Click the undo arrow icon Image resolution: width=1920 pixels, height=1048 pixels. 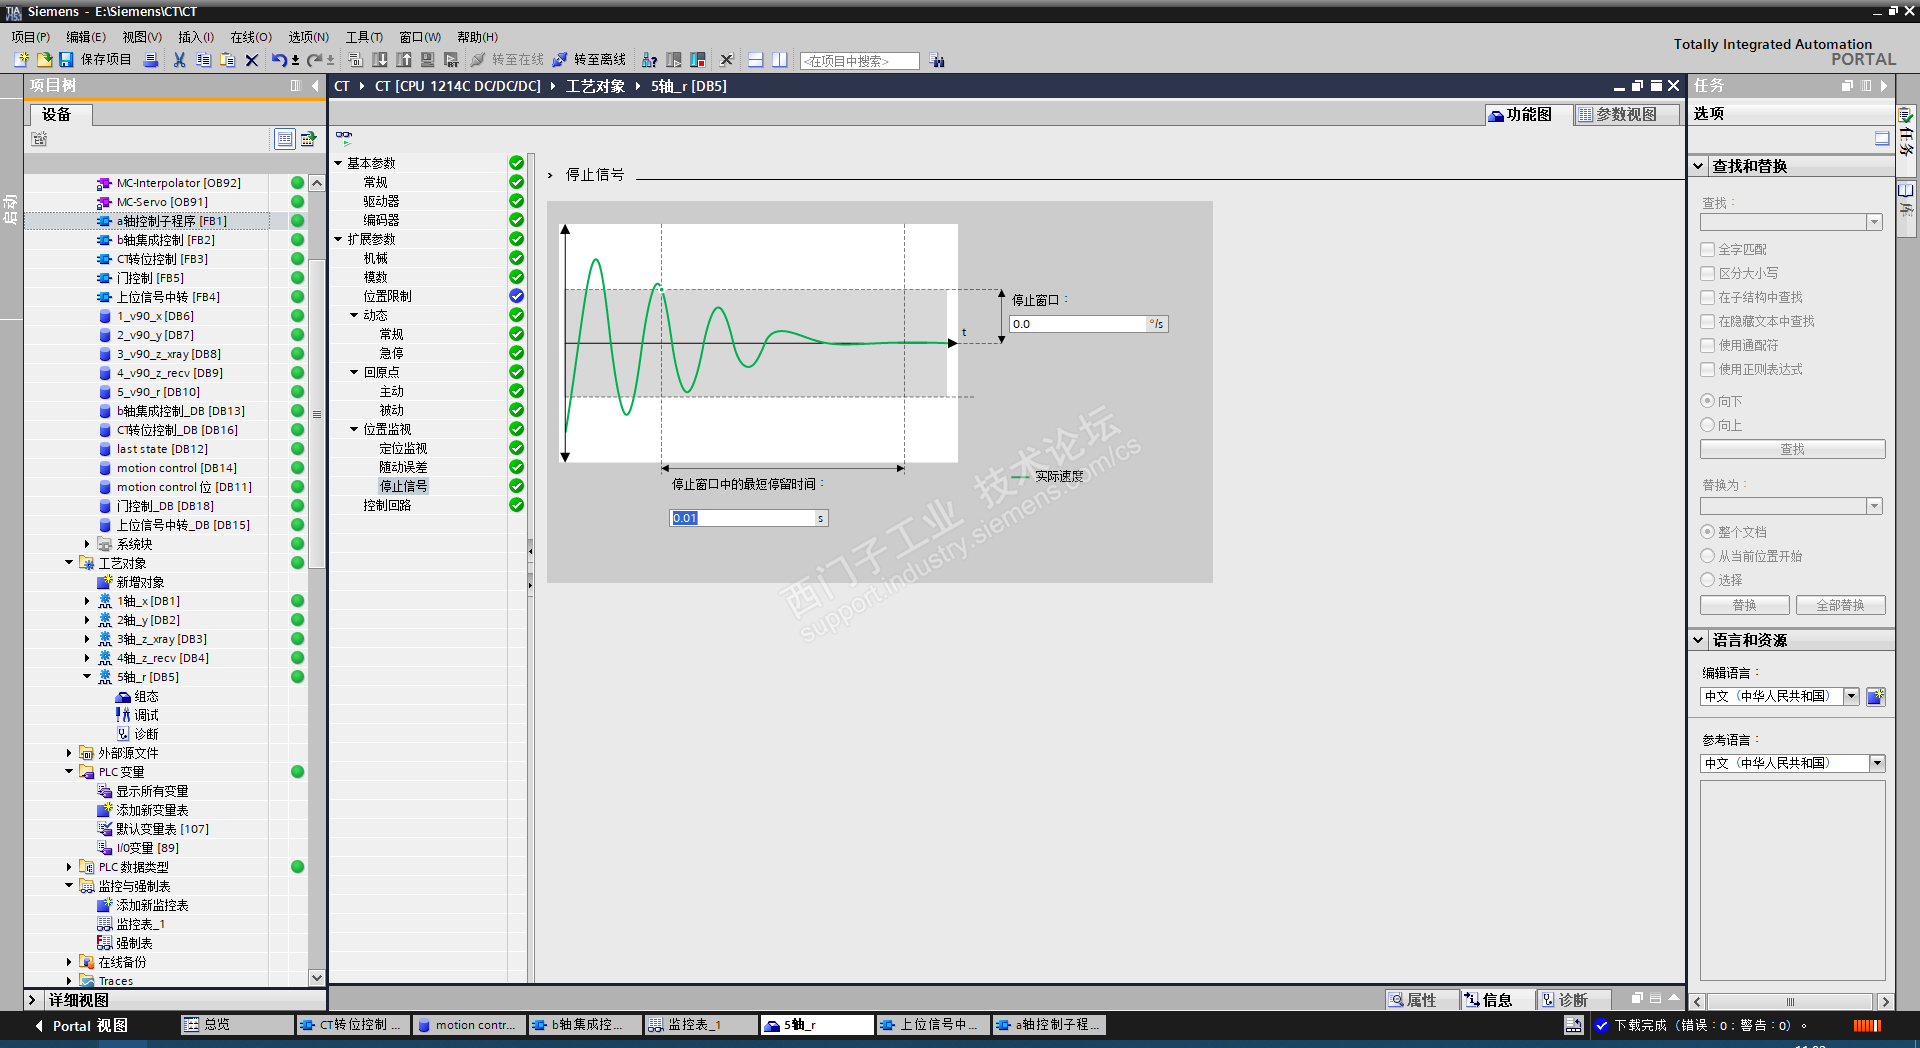[279, 60]
